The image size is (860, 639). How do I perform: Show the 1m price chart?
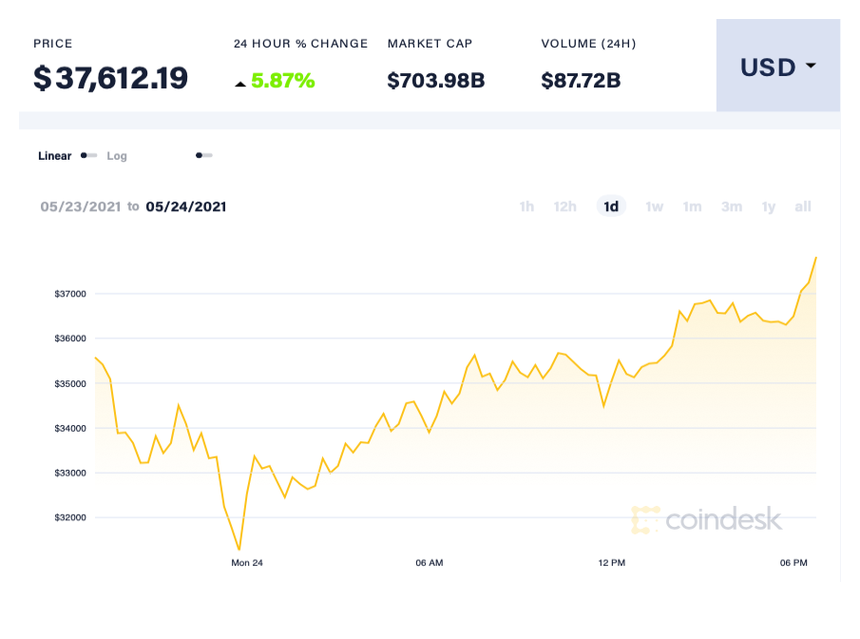tap(692, 207)
